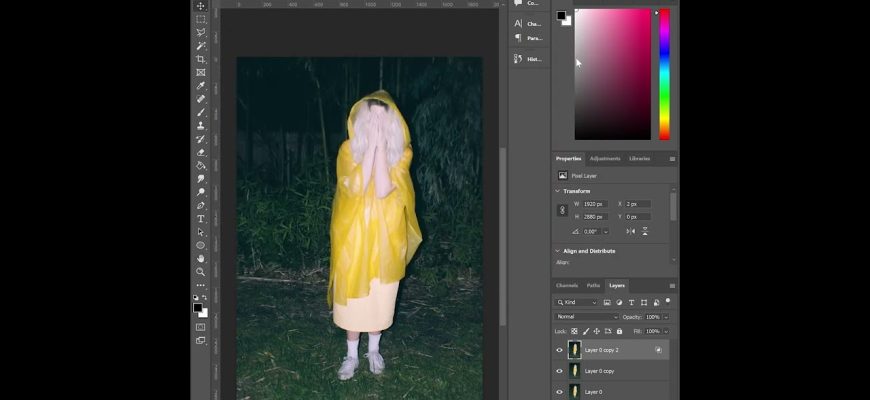Open the Paragraph panel icon
This screenshot has width=870, height=400.
pos(518,38)
